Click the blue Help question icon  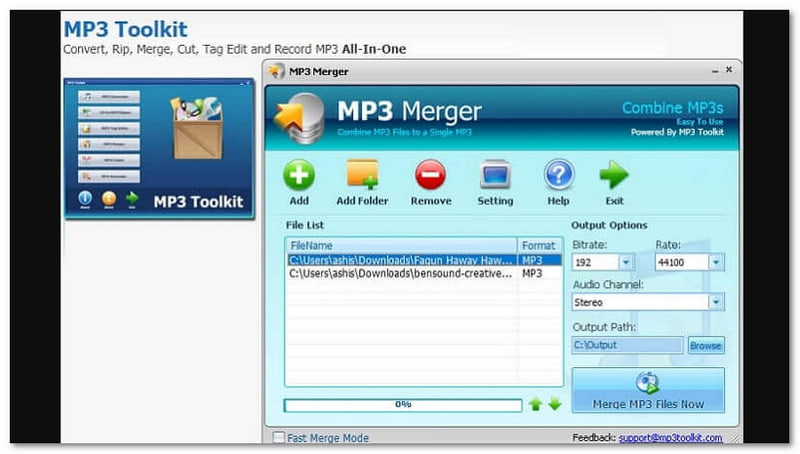tap(559, 175)
